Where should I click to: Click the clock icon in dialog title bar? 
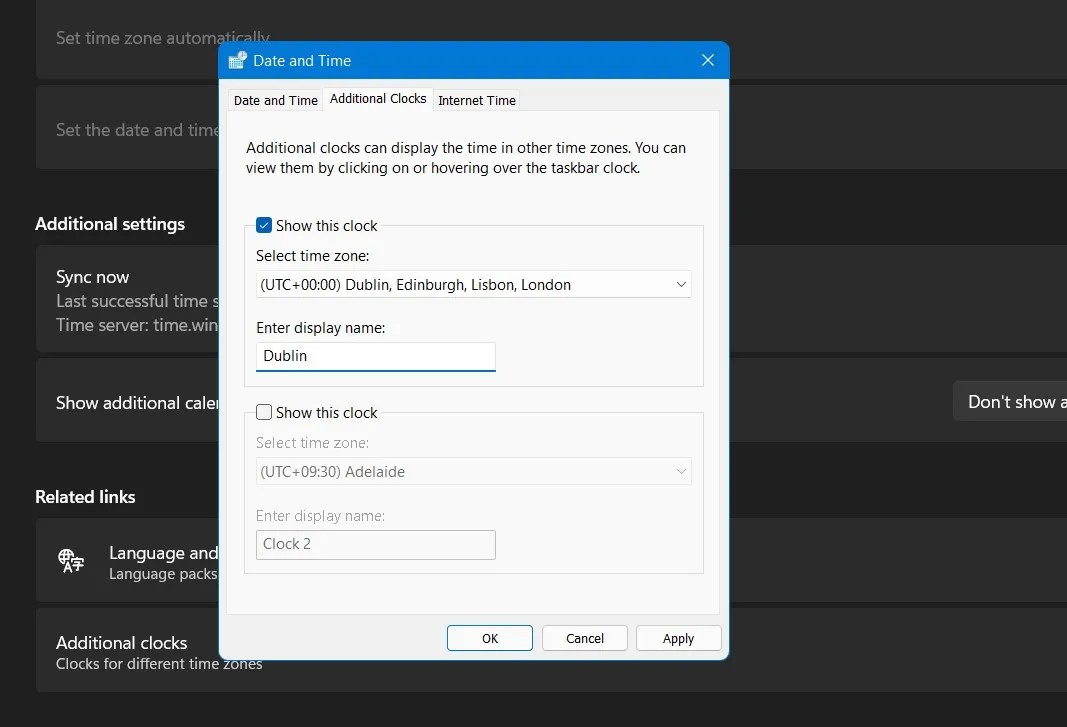(237, 60)
